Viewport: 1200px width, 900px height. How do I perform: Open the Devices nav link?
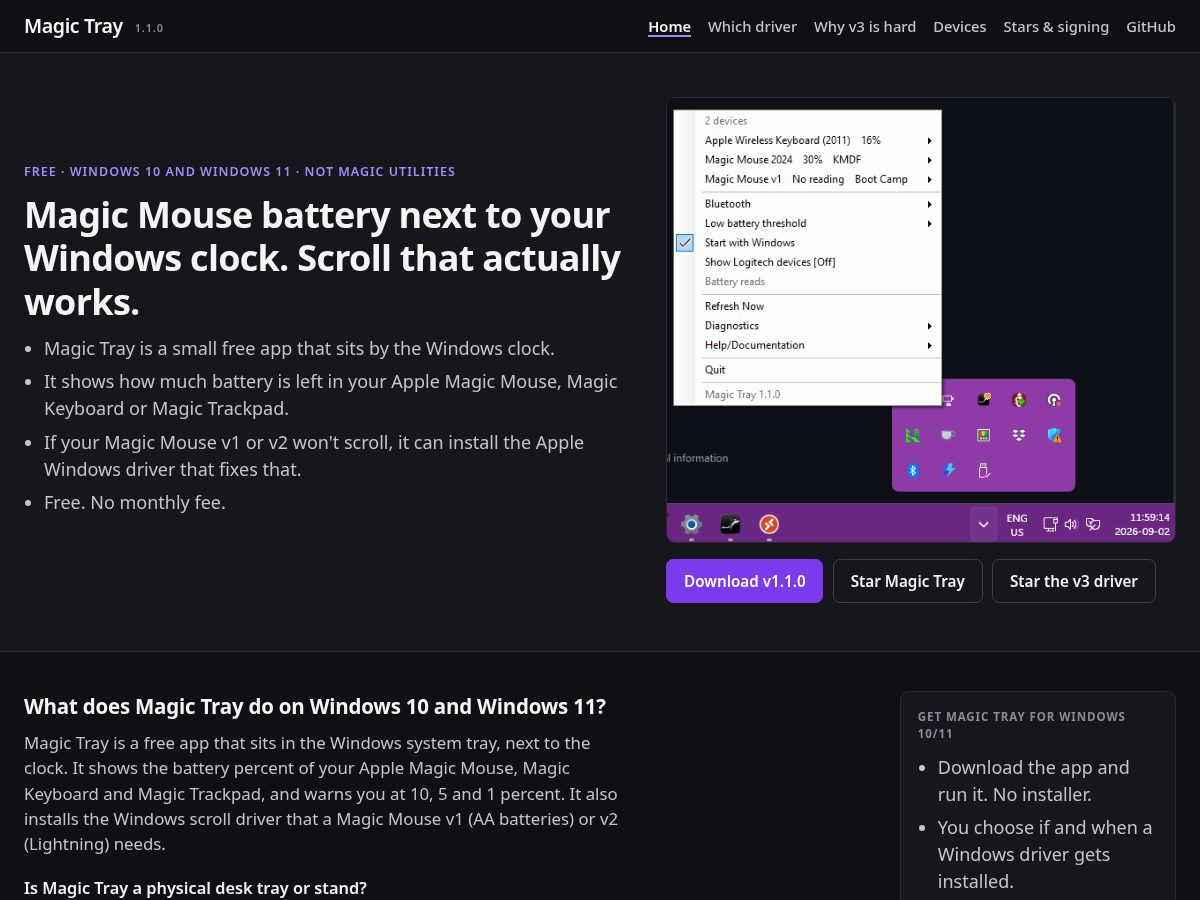960,27
